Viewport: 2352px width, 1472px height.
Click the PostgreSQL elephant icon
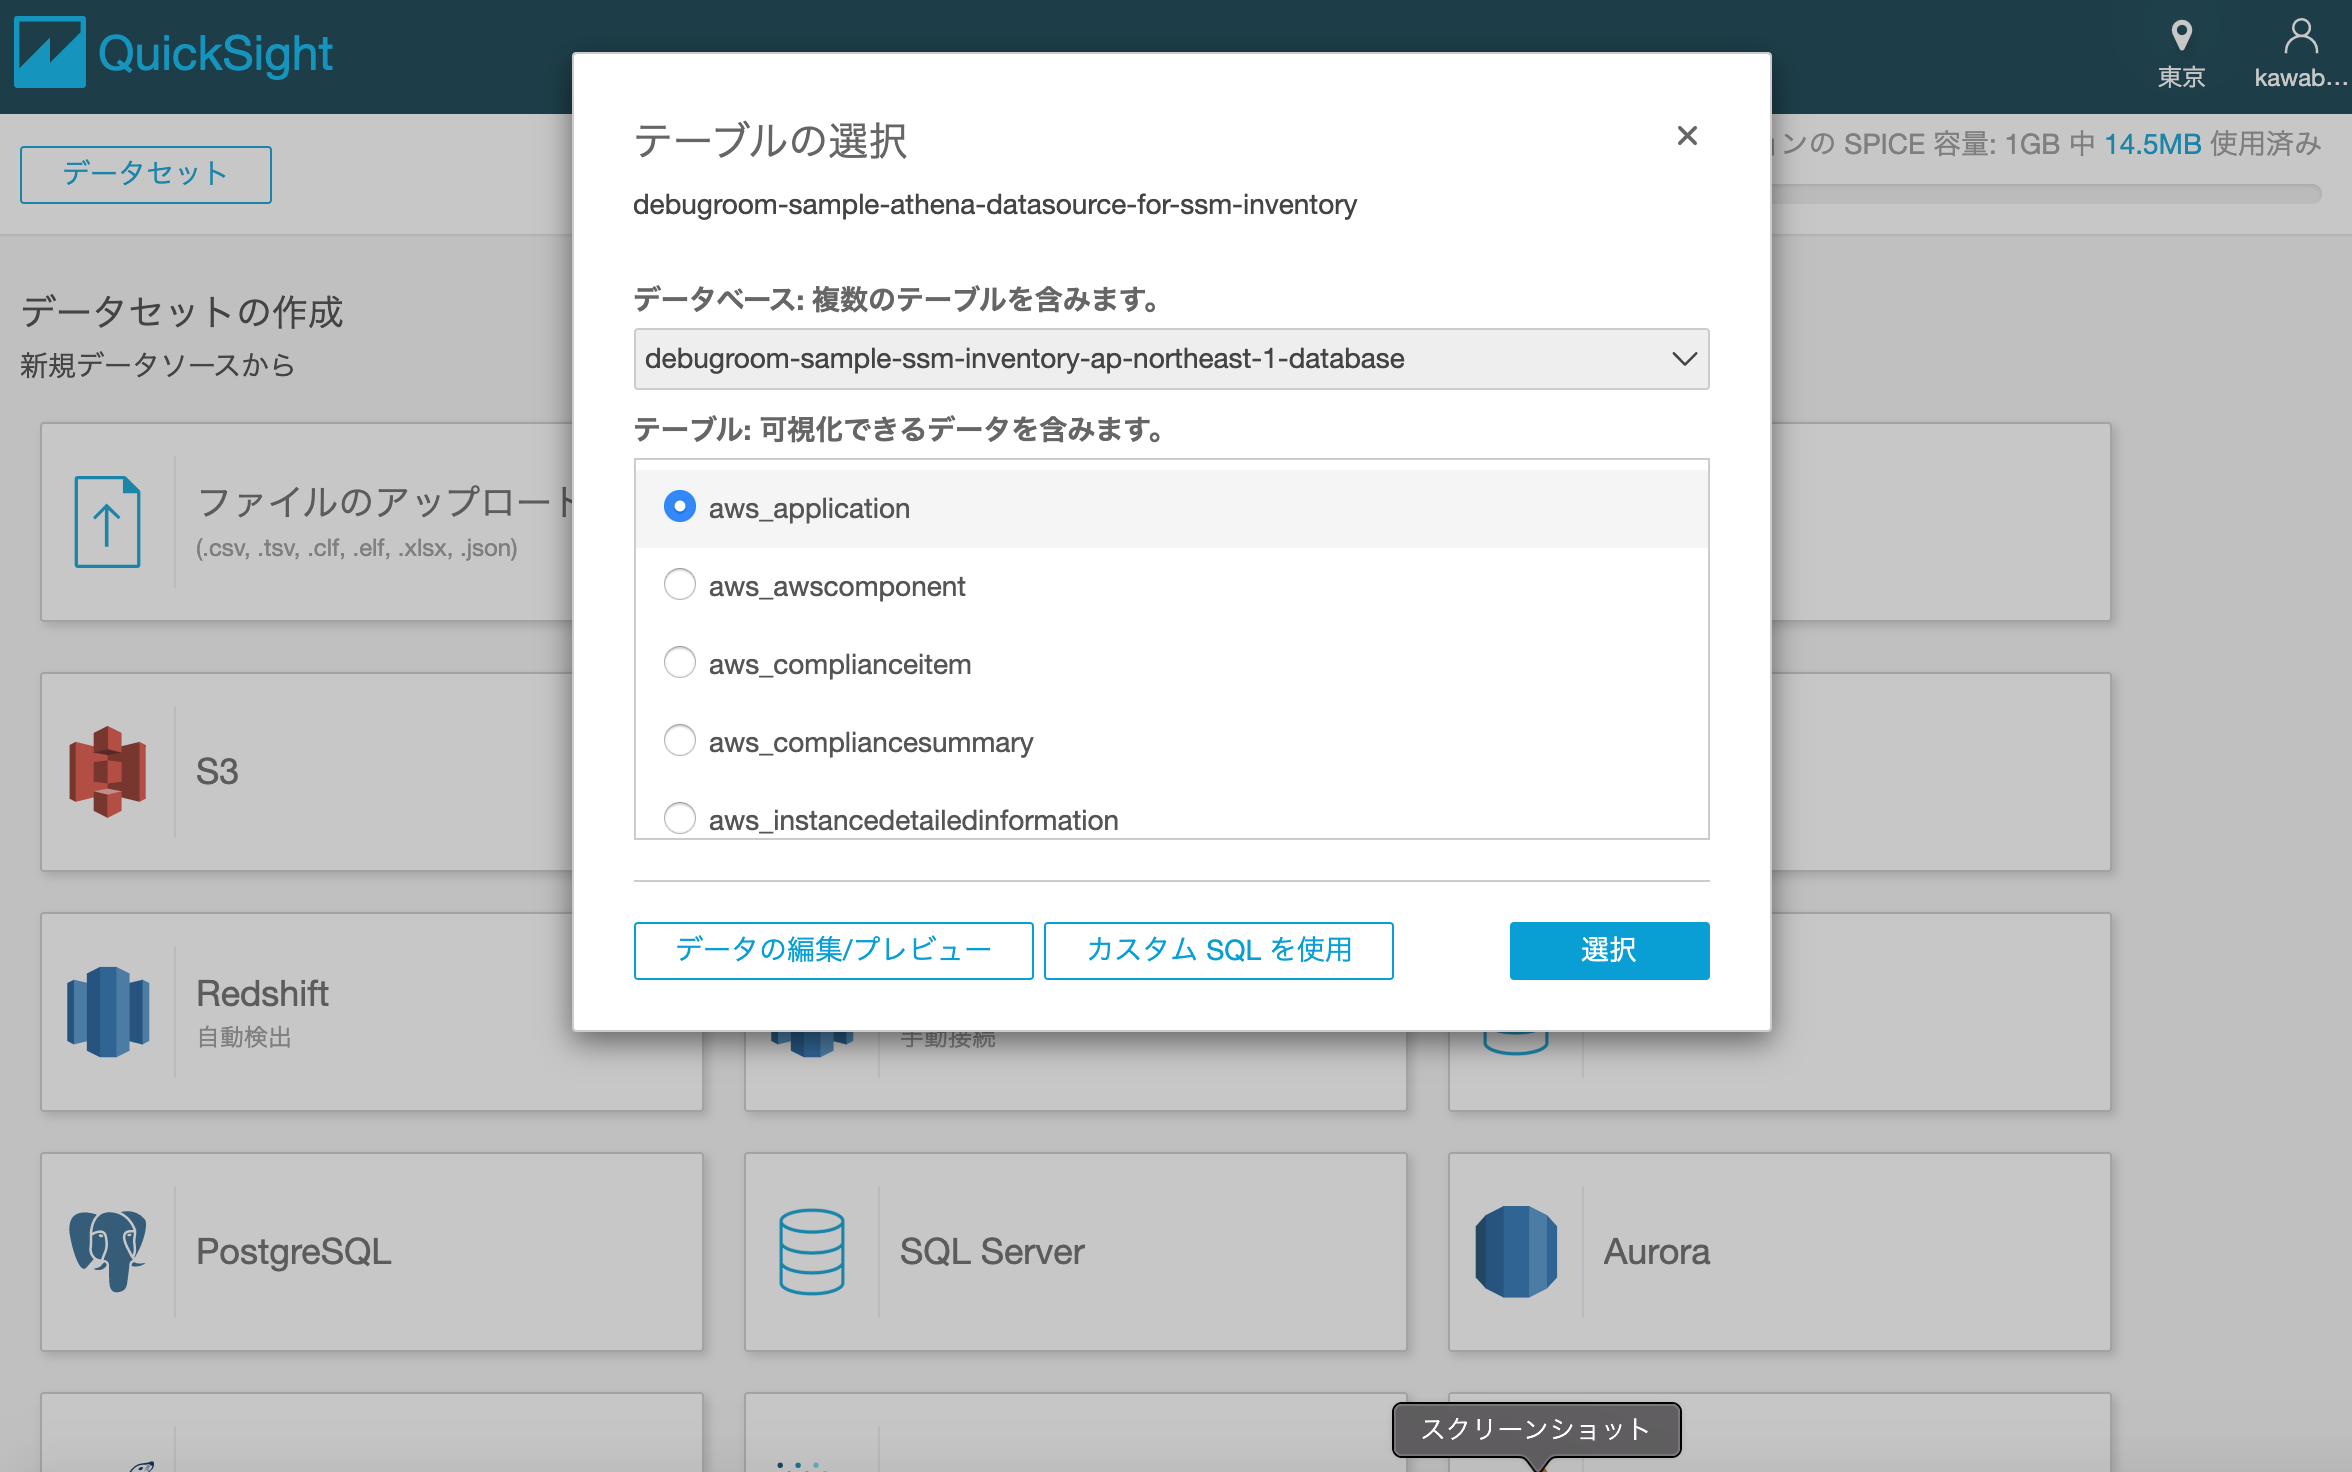[107, 1252]
